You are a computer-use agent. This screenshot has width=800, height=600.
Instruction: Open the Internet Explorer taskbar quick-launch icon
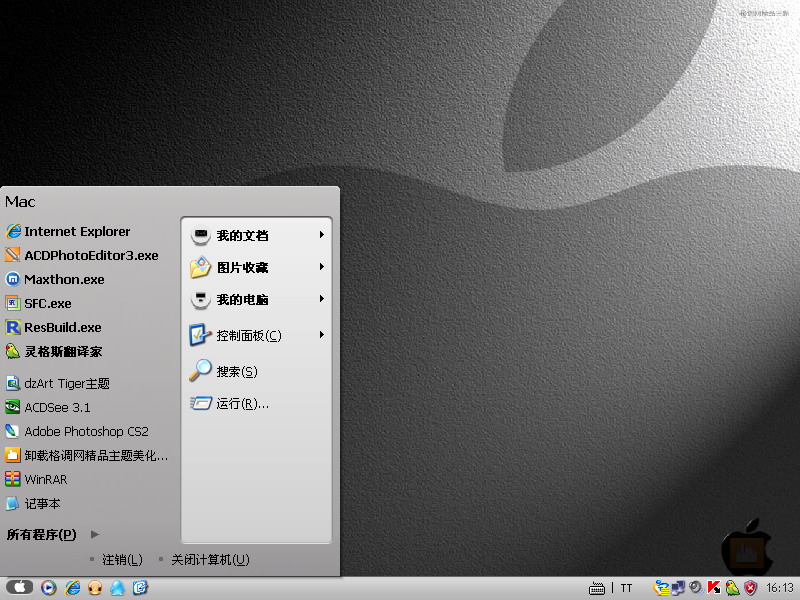pos(72,588)
